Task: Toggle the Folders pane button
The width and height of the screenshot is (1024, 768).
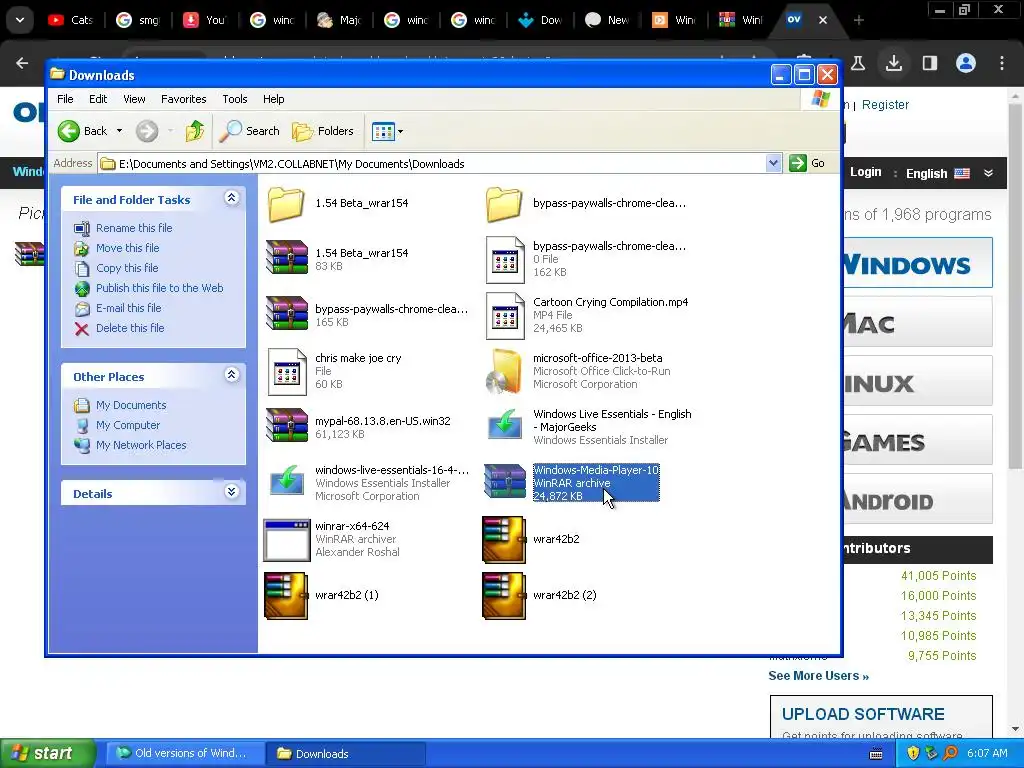Action: coord(323,131)
